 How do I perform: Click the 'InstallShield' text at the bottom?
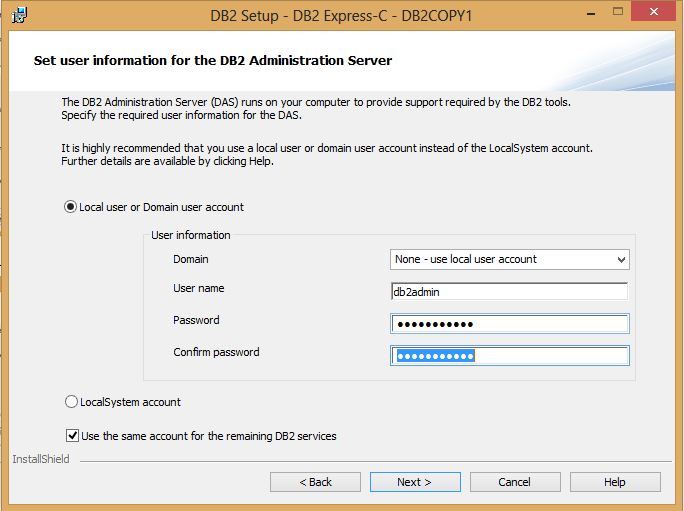[x=41, y=459]
